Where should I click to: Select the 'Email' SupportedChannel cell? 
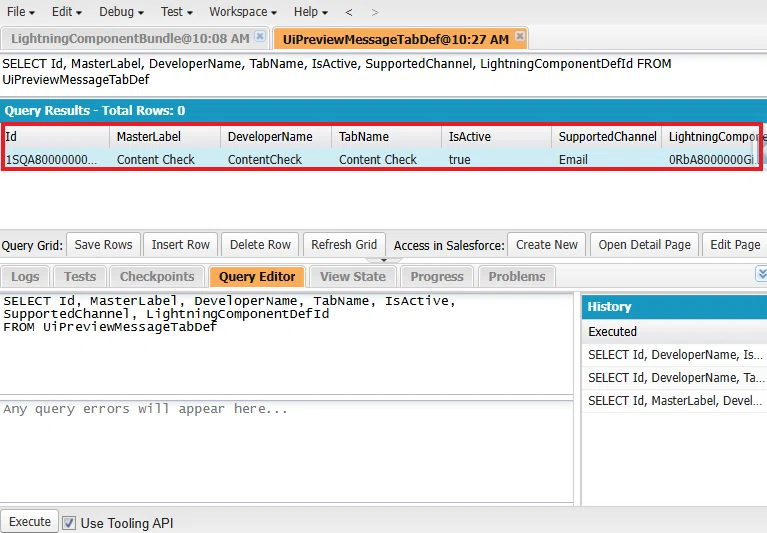pos(607,159)
